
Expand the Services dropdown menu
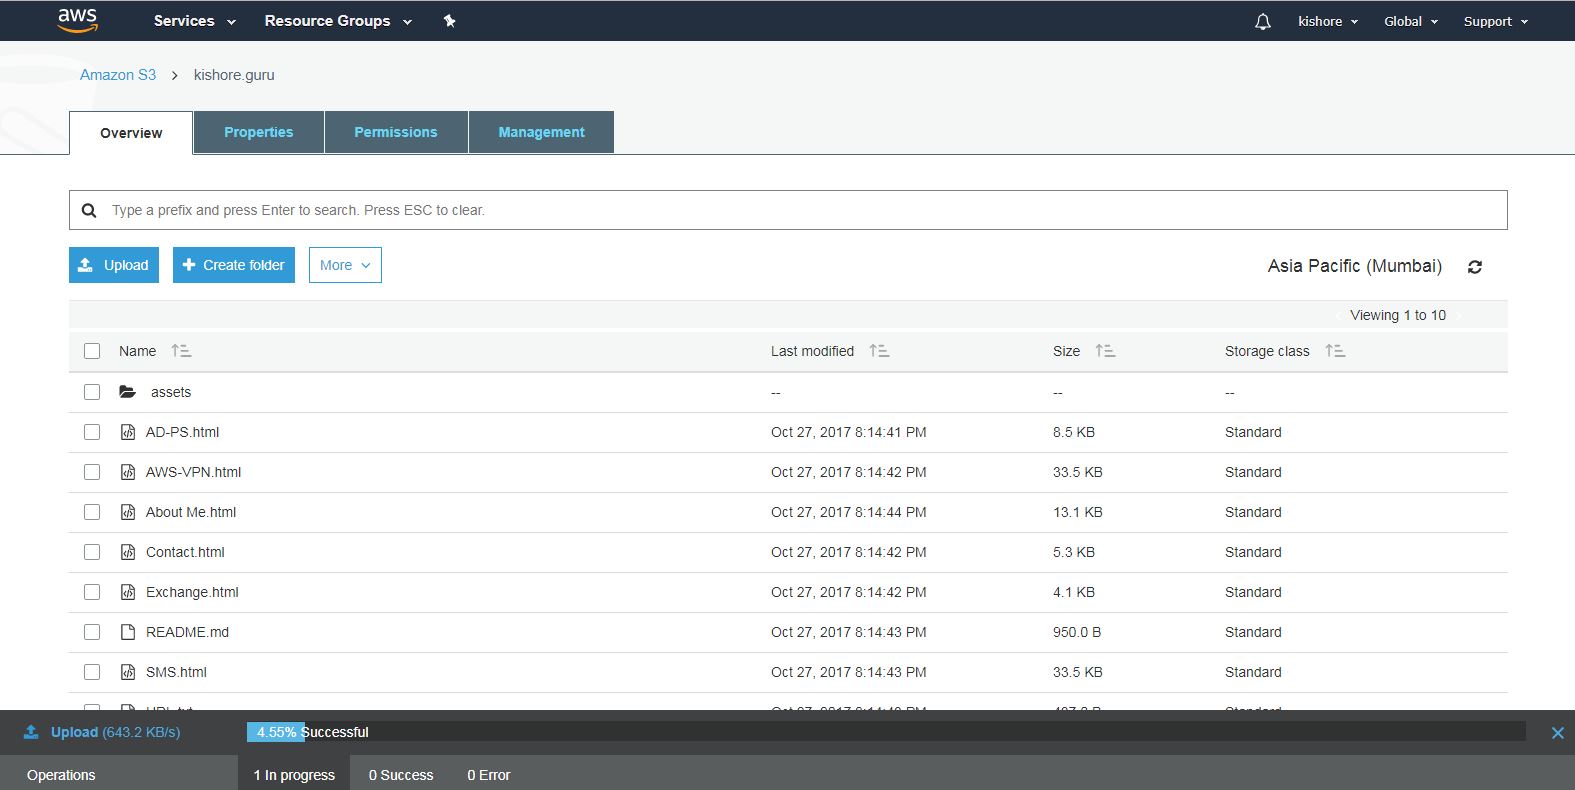(194, 21)
